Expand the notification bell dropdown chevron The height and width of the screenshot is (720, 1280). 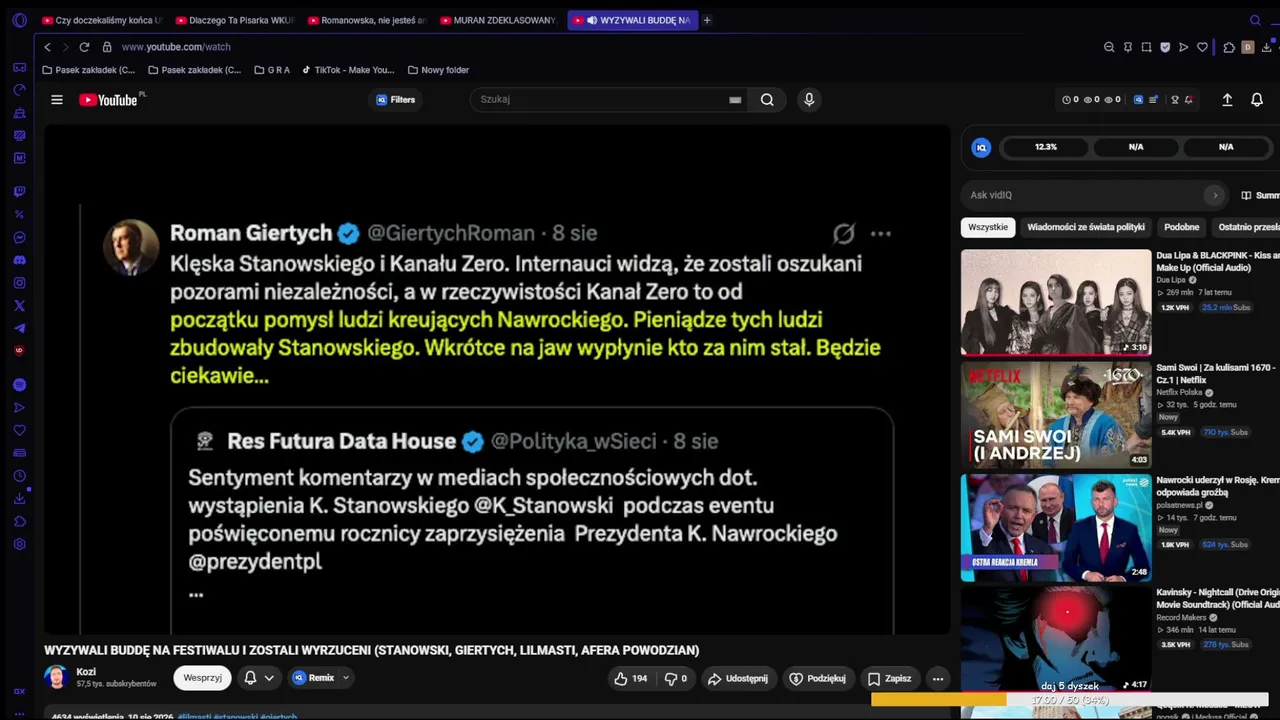pos(269,678)
